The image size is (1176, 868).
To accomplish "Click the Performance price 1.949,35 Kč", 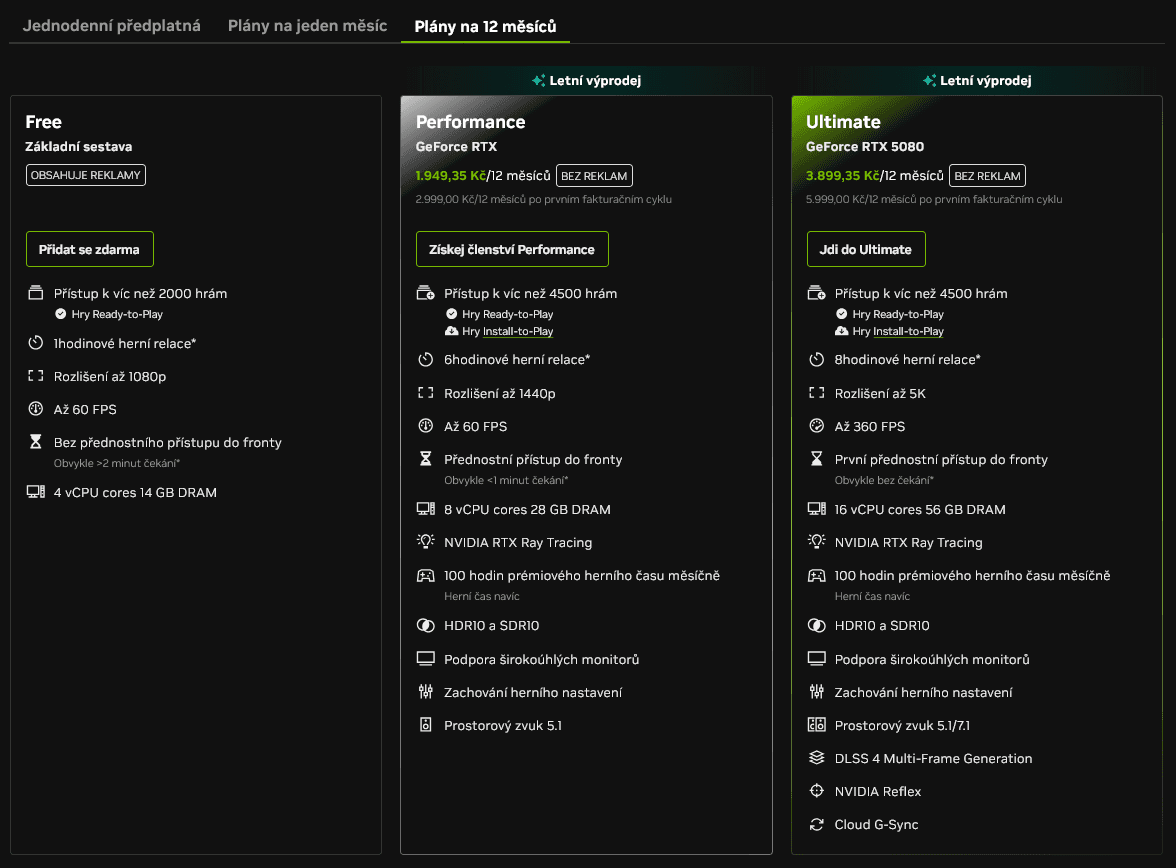I will tap(450, 176).
